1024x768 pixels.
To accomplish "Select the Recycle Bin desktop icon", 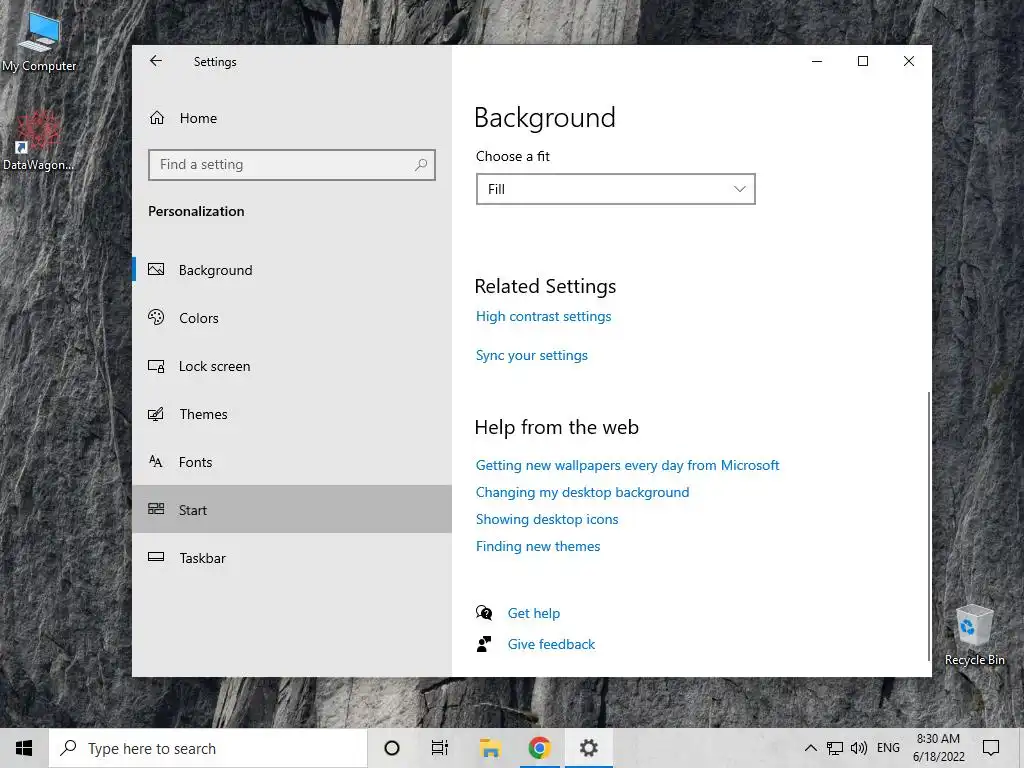I will [974, 635].
